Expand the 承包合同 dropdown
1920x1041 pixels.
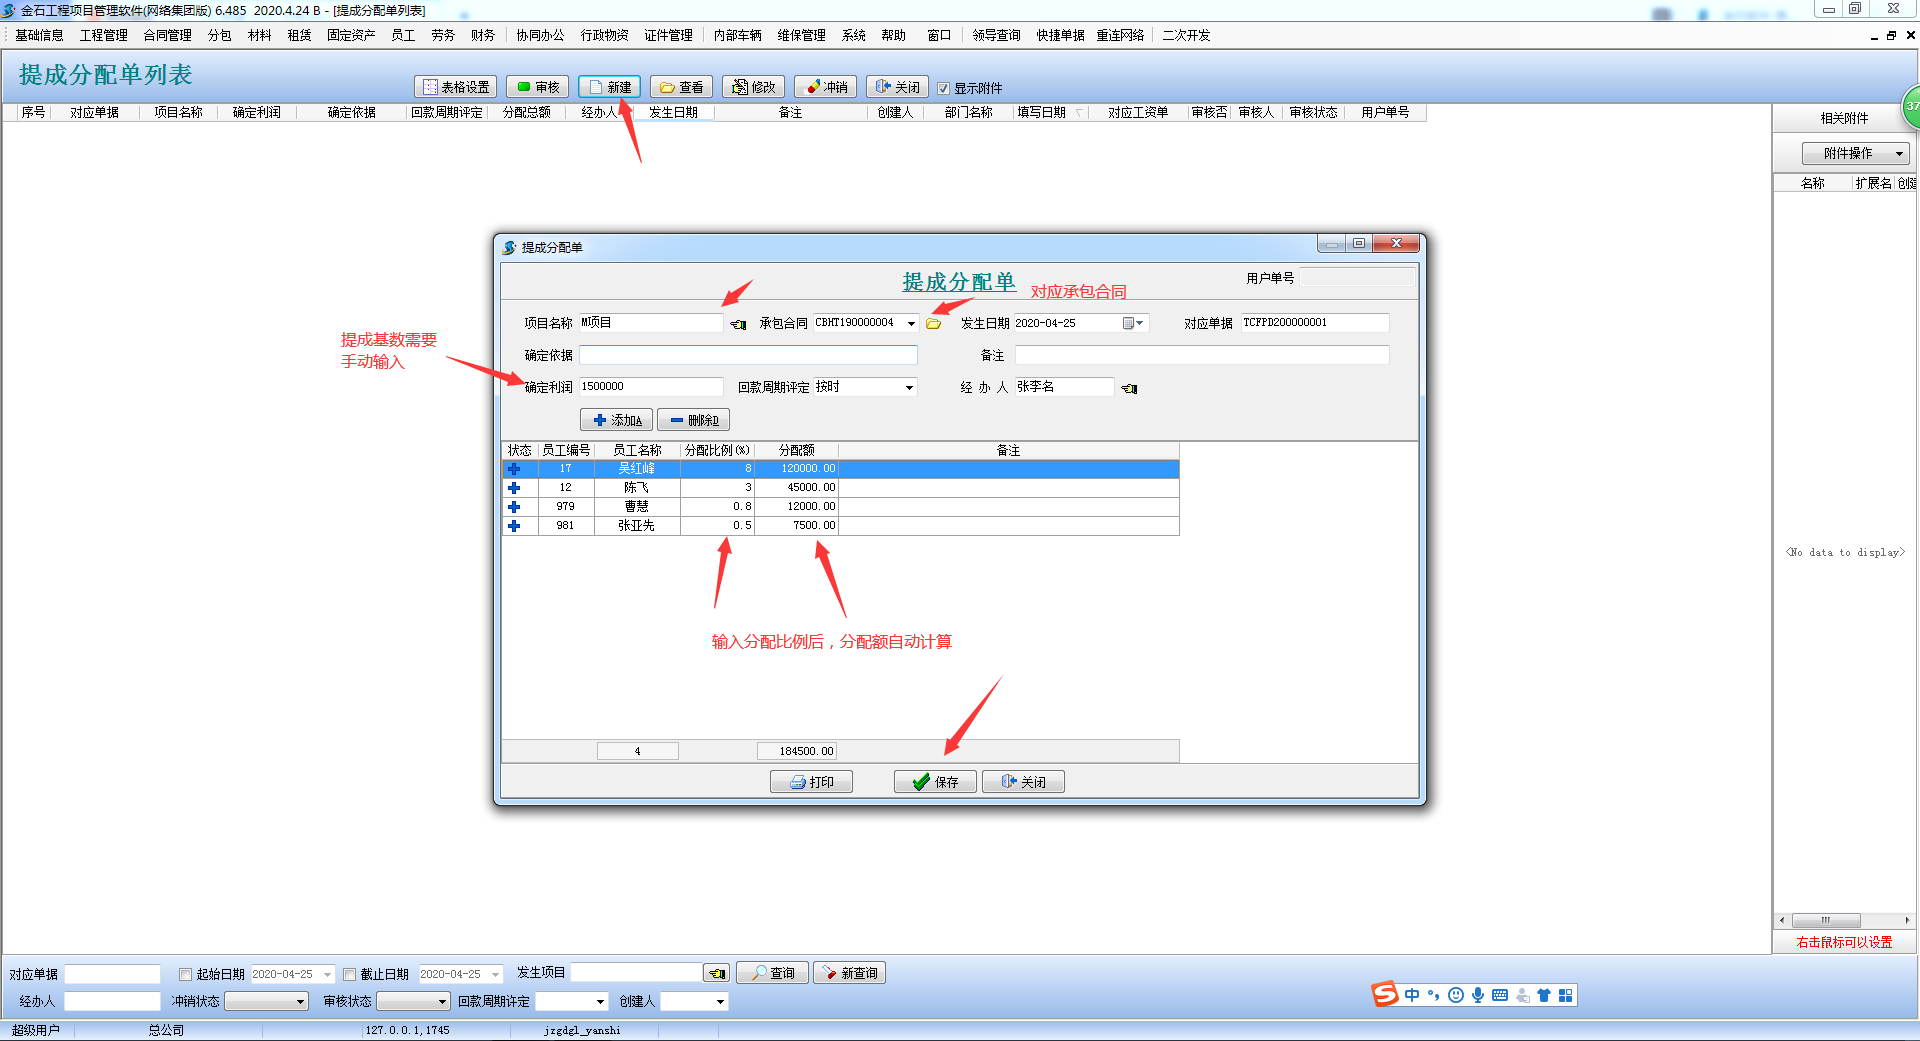(x=910, y=323)
